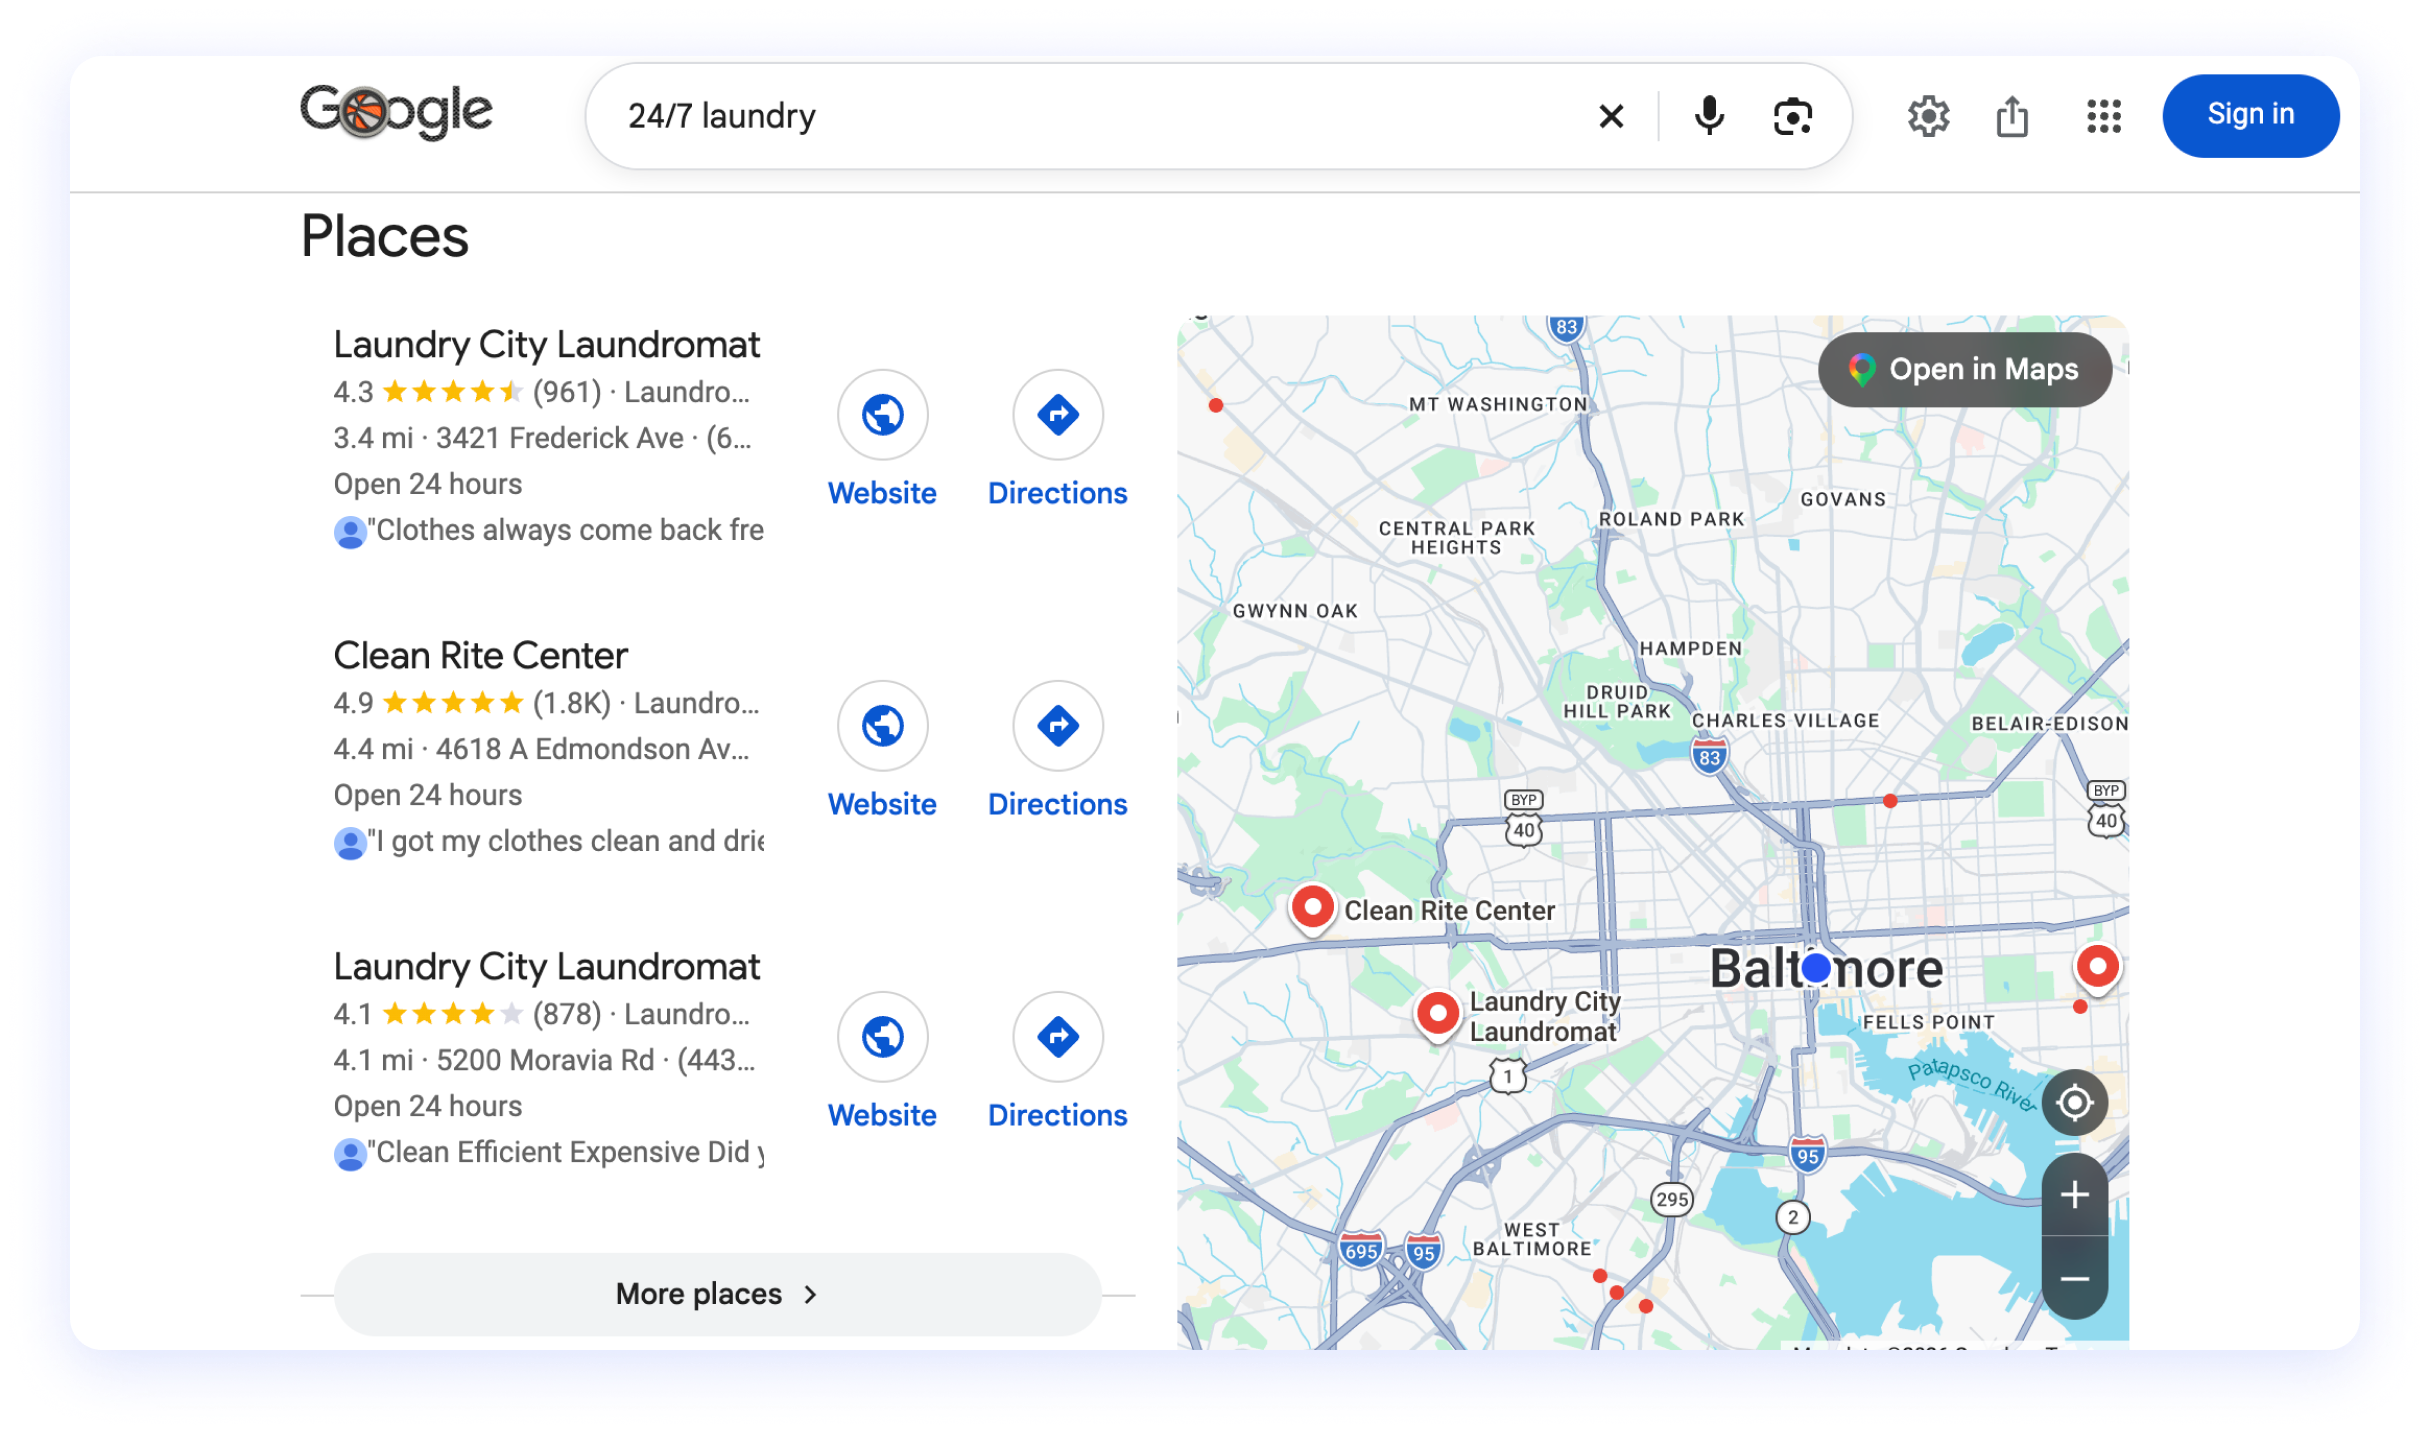Click the Laundry City Laundromat map pin

pos(1438,1015)
